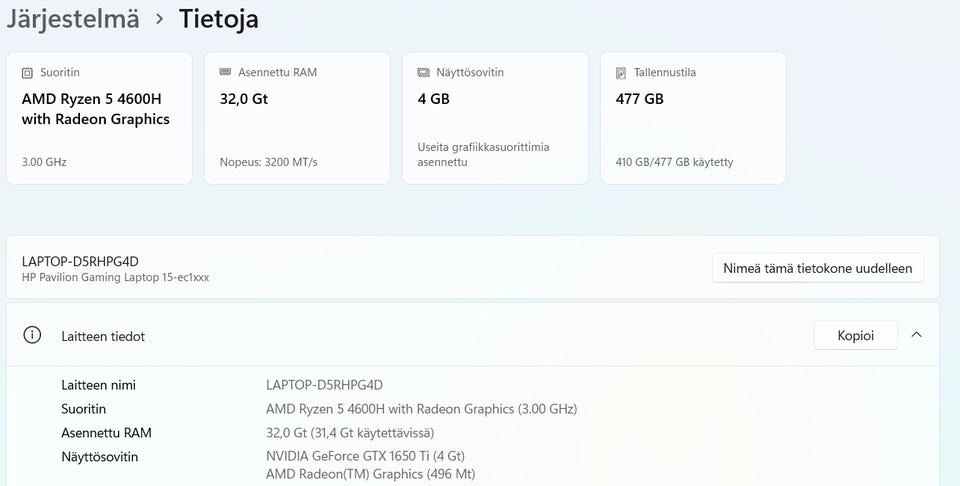Click the display adapter icon beside Näyttösovitin
The height and width of the screenshot is (486, 960).
[423, 73]
